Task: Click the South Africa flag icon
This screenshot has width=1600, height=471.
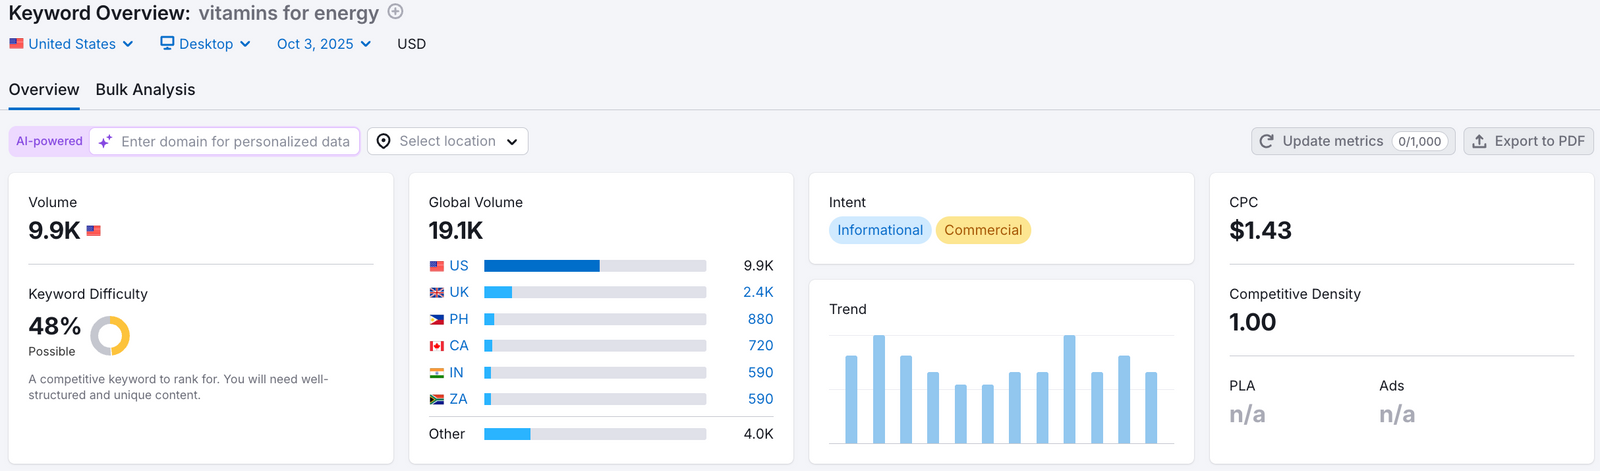Action: [437, 399]
